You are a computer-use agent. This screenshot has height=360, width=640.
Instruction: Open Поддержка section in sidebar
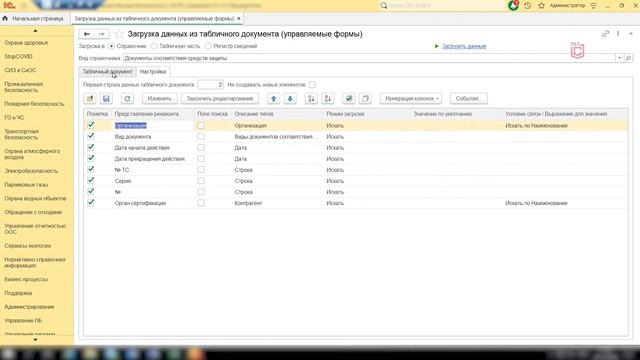[18, 293]
